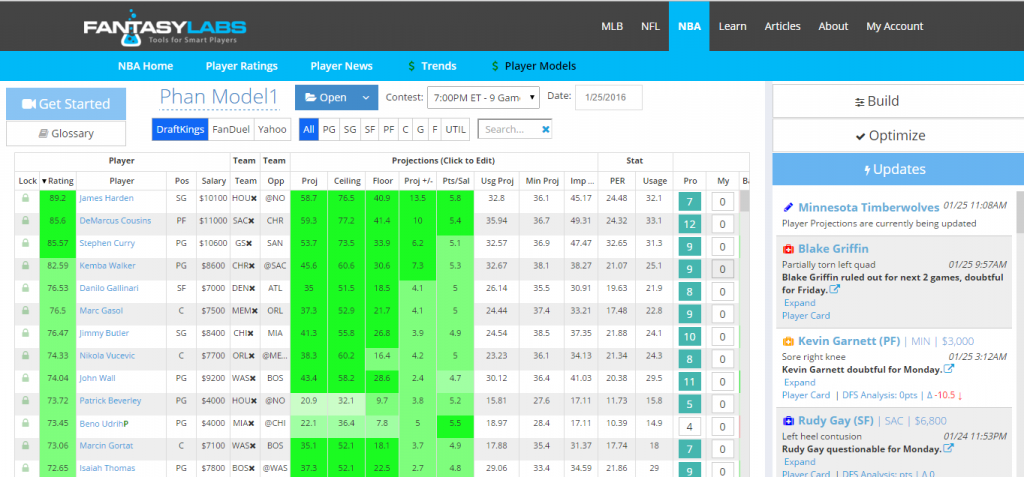Open external link icon for Kevin Garnett news

[949, 369]
